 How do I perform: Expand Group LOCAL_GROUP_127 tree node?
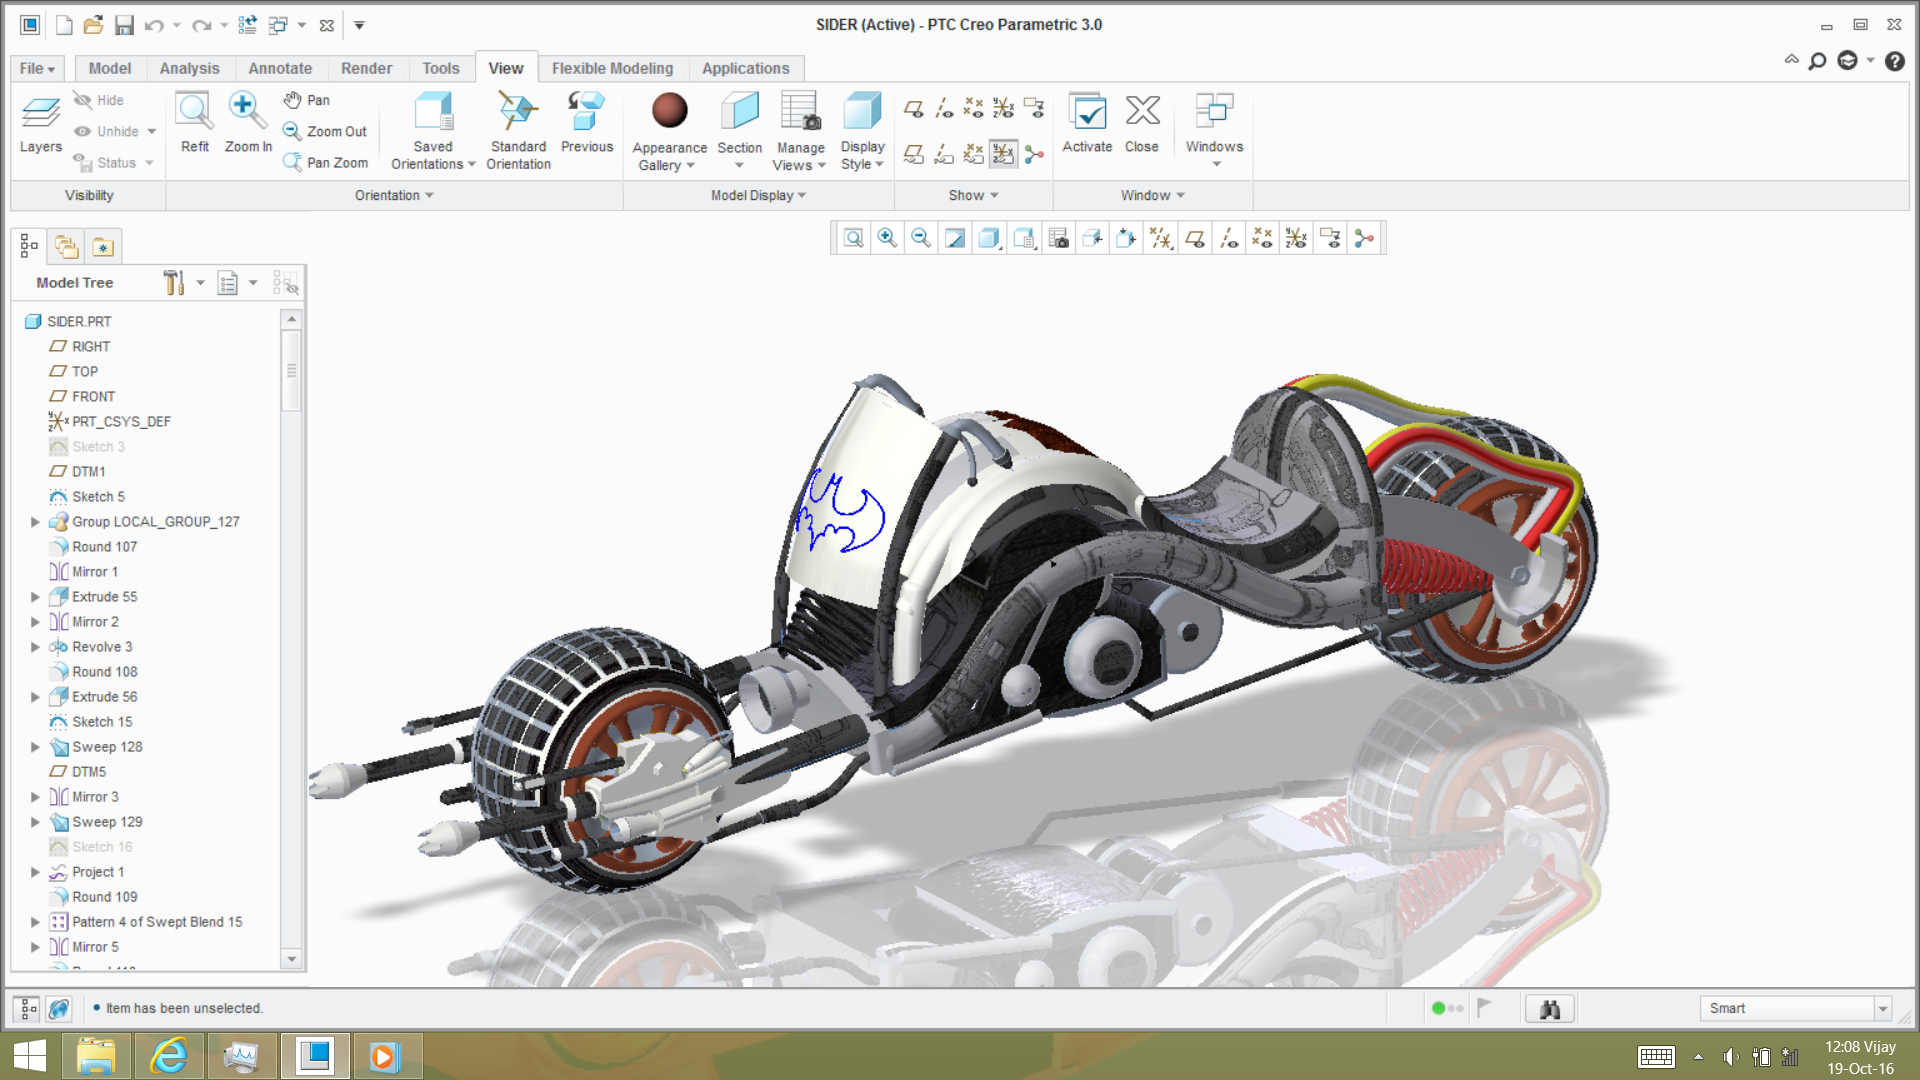(35, 522)
